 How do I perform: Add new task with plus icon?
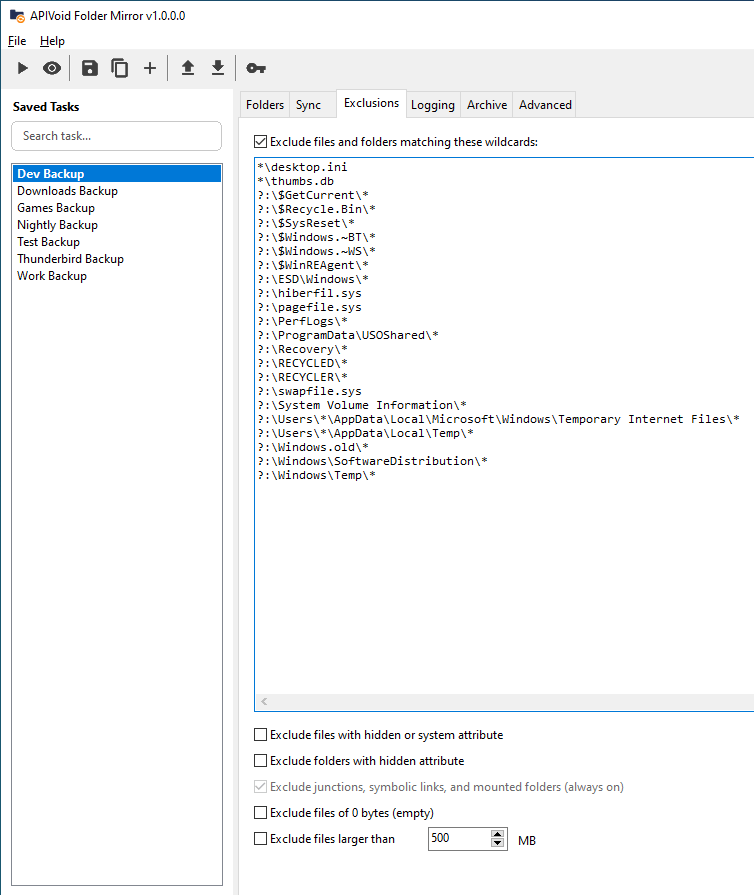(150, 68)
